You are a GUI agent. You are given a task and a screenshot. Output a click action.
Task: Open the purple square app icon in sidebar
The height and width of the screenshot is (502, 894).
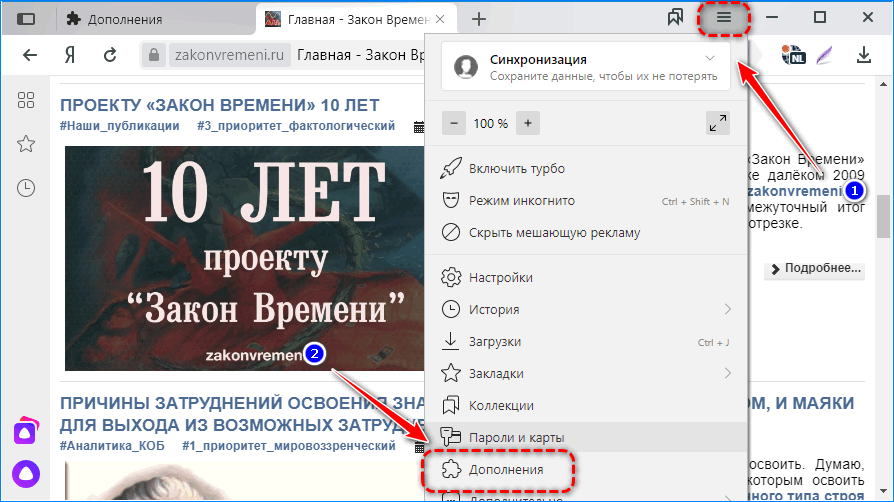coord(26,432)
